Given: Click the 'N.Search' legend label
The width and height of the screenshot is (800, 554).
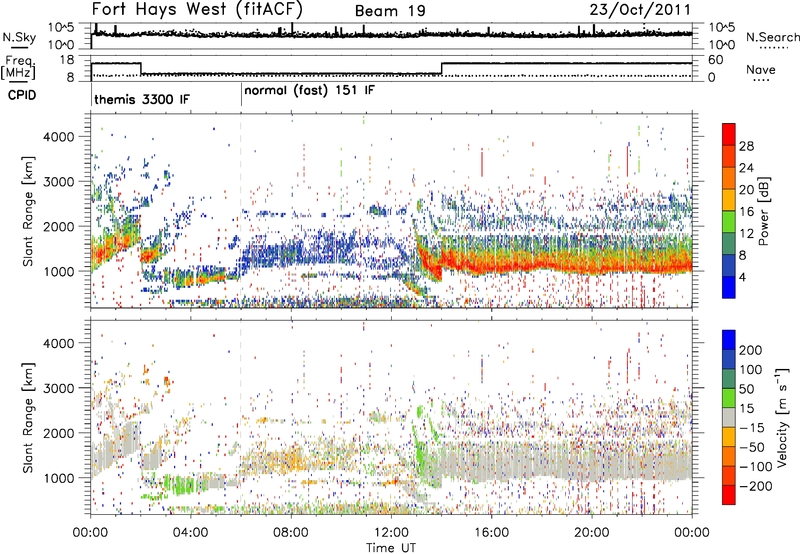Looking at the screenshot, I should pos(772,37).
